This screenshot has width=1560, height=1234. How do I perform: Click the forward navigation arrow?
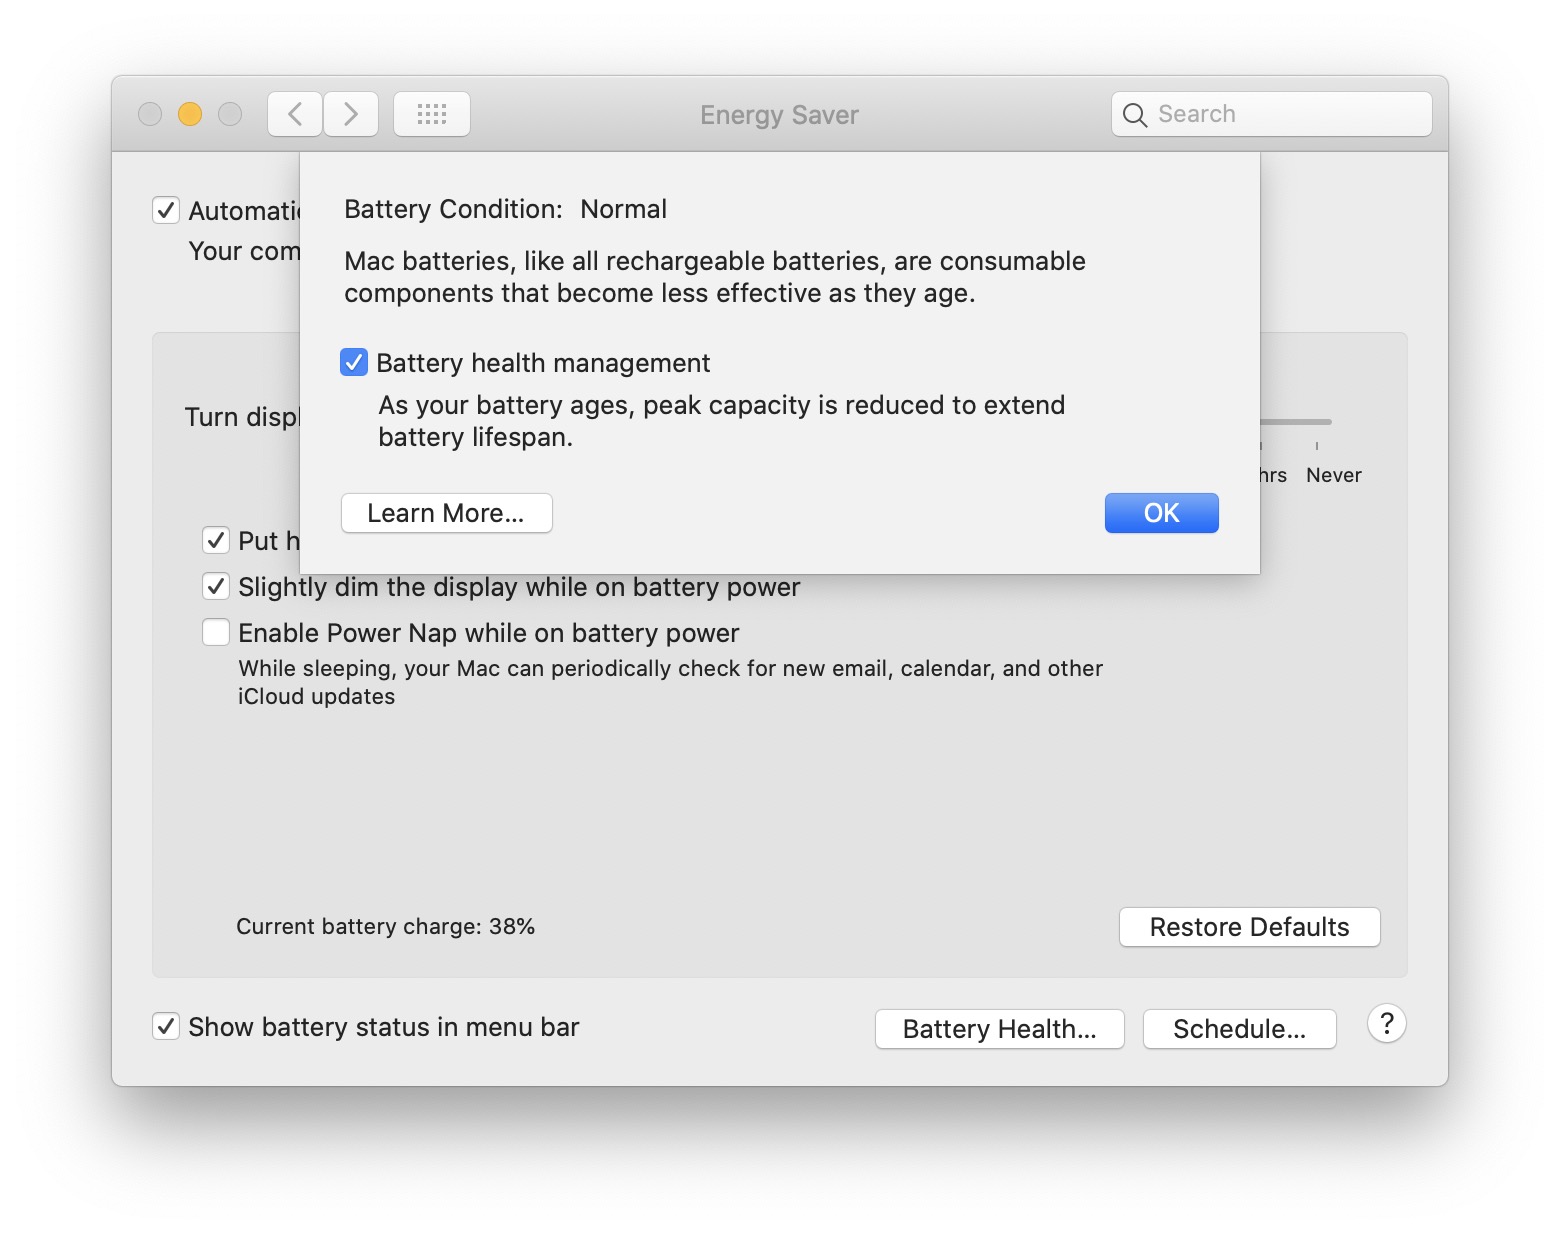[x=351, y=114]
